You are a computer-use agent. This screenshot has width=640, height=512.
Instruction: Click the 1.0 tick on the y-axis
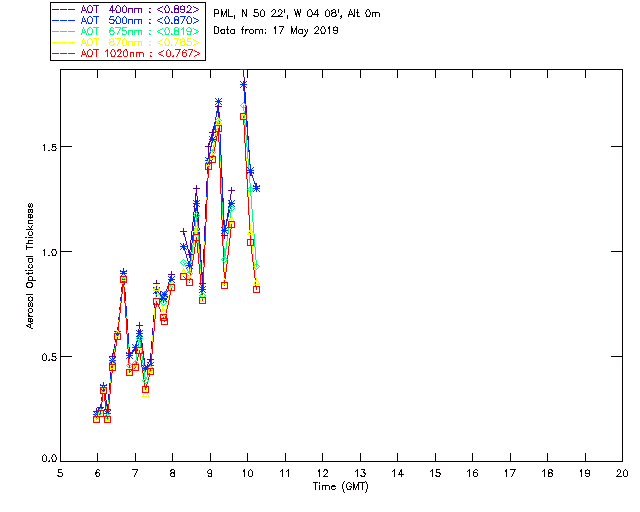coord(46,251)
